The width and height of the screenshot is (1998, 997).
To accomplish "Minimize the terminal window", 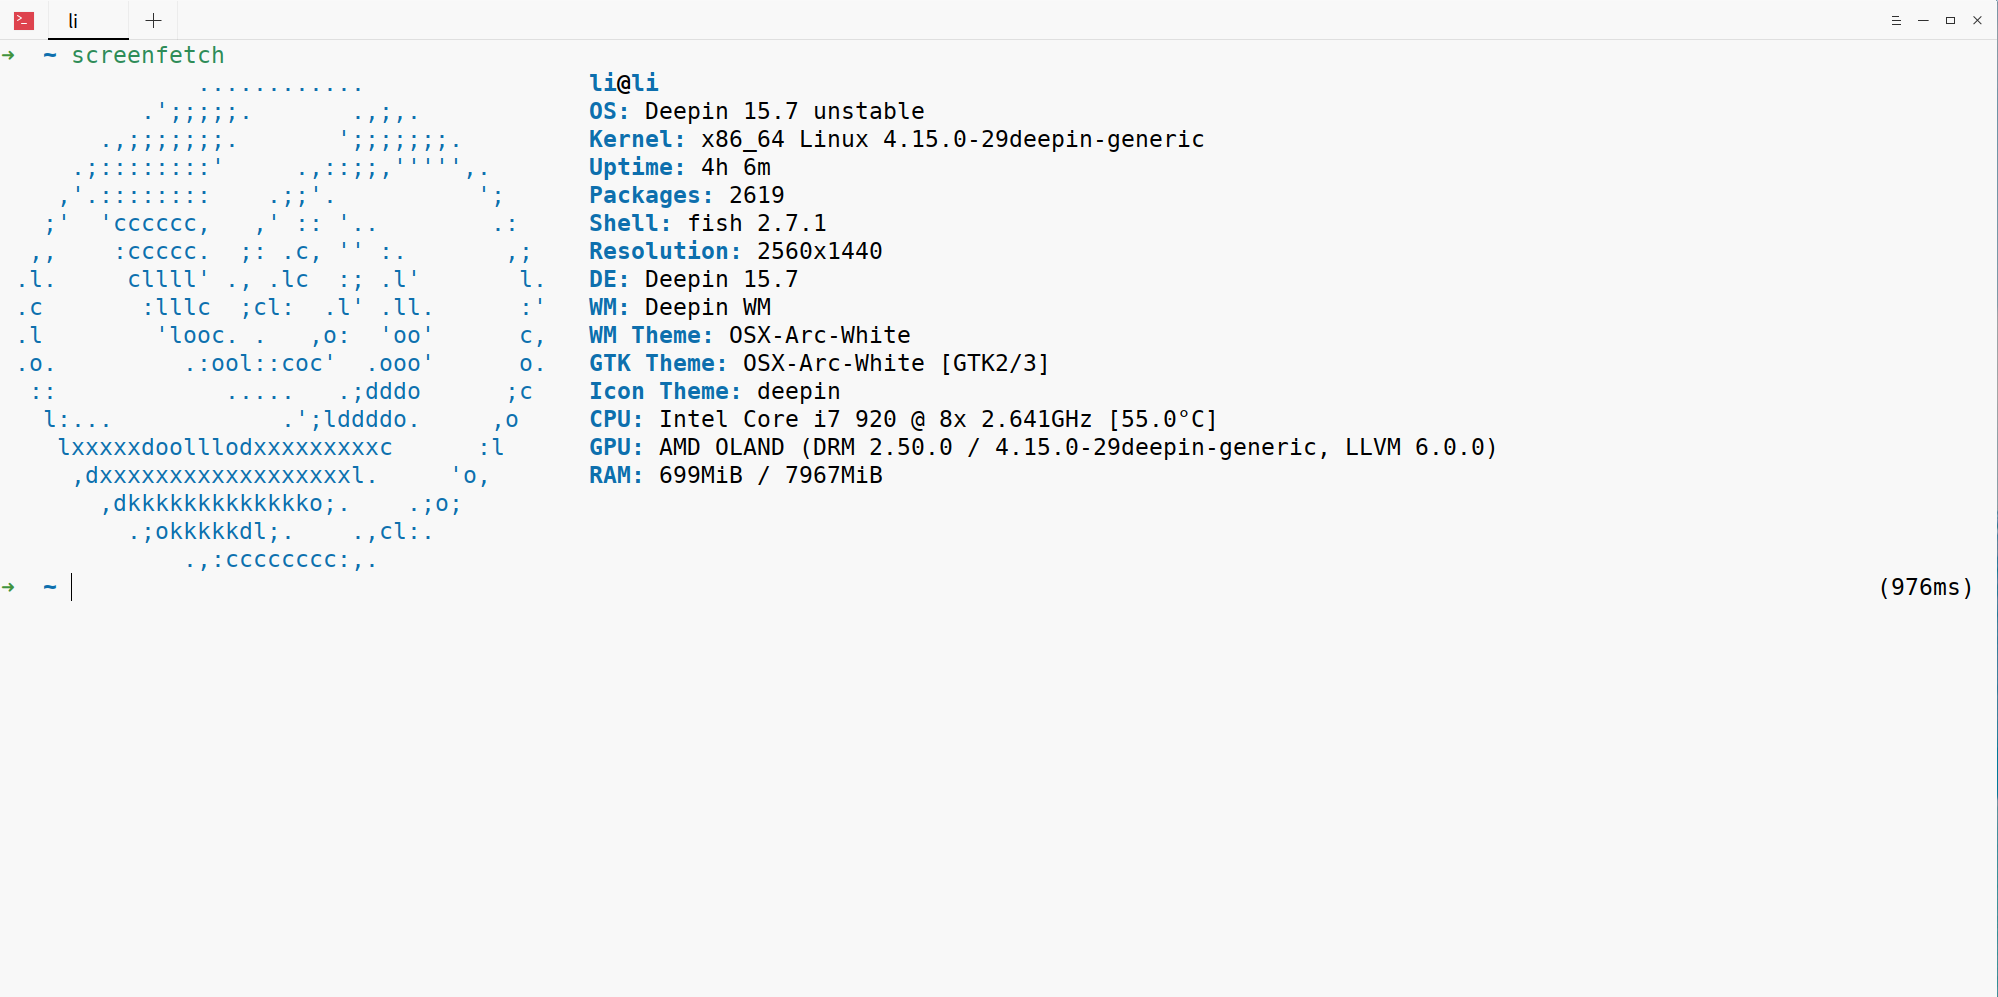I will tap(1923, 20).
